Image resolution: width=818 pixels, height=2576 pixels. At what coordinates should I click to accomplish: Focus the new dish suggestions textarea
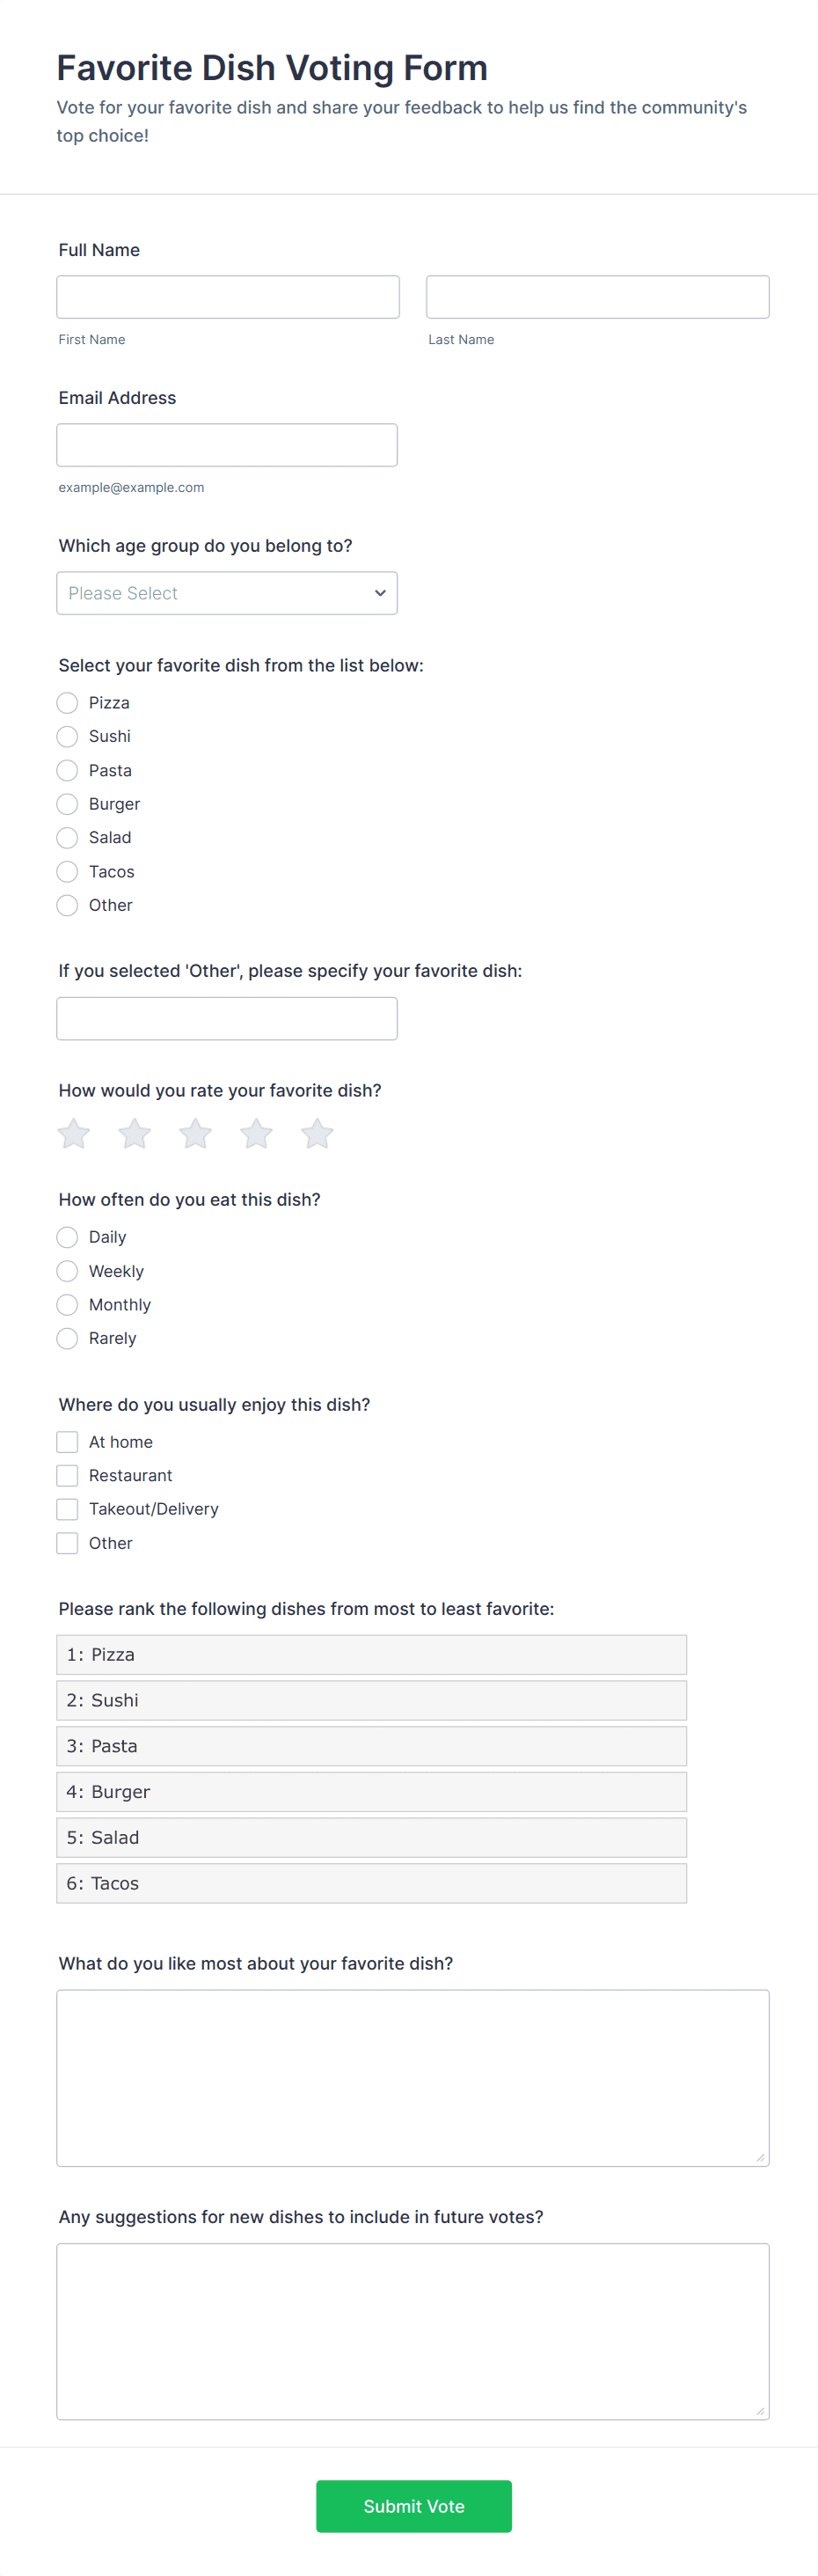[x=412, y=2331]
